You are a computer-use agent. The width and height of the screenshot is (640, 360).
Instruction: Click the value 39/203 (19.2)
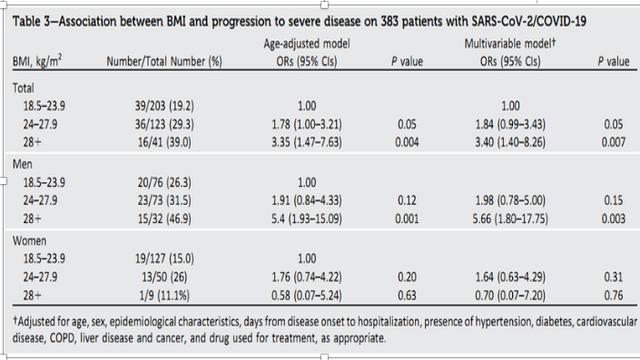pos(164,106)
